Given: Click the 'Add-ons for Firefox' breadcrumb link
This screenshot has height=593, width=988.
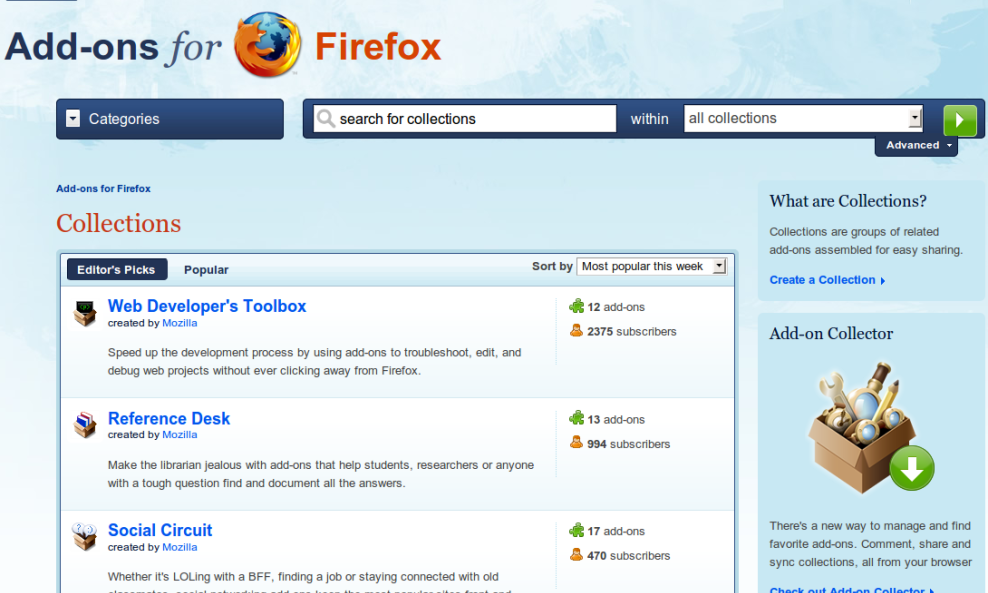Looking at the screenshot, I should pyautogui.click(x=103, y=188).
